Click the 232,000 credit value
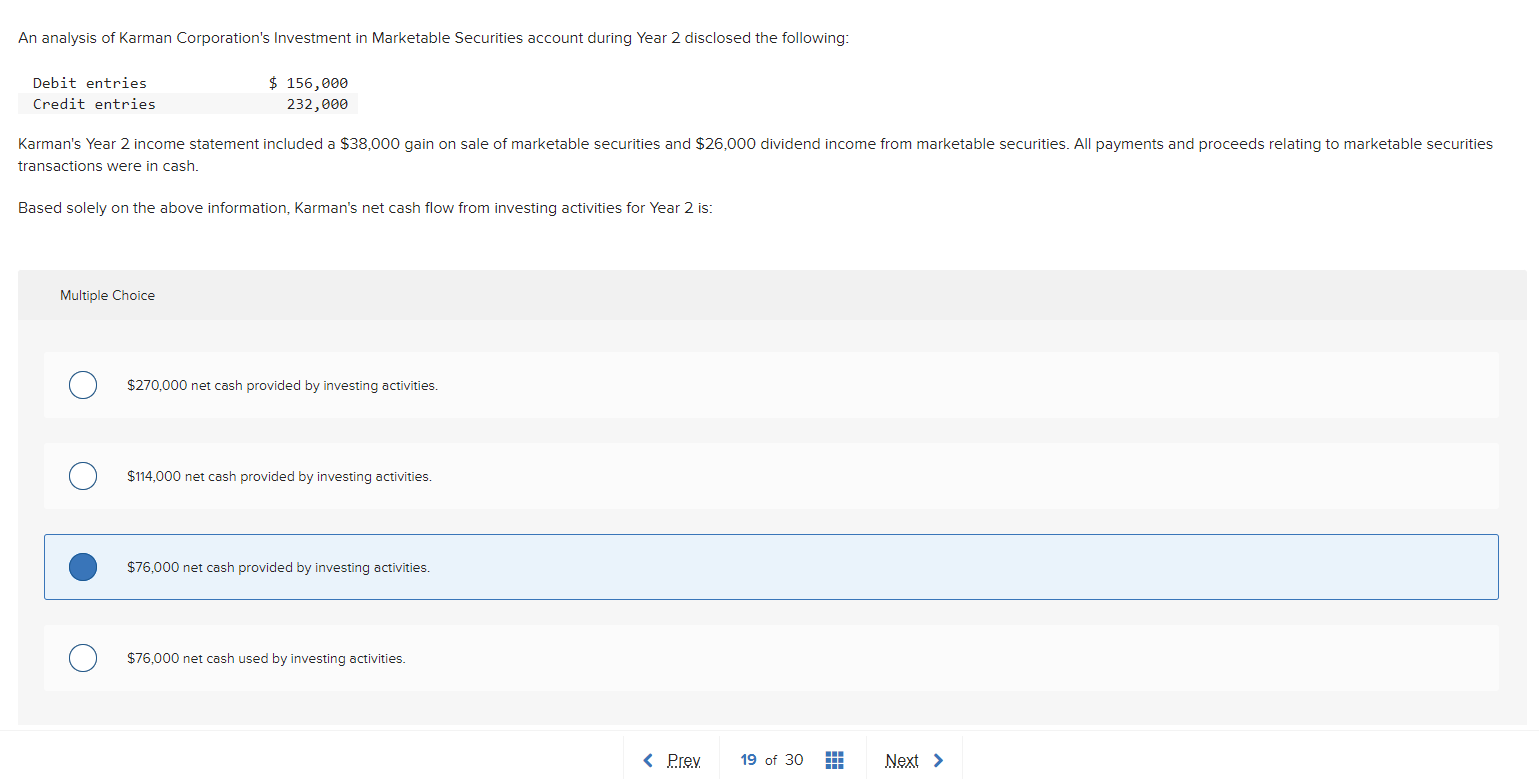 tap(317, 104)
